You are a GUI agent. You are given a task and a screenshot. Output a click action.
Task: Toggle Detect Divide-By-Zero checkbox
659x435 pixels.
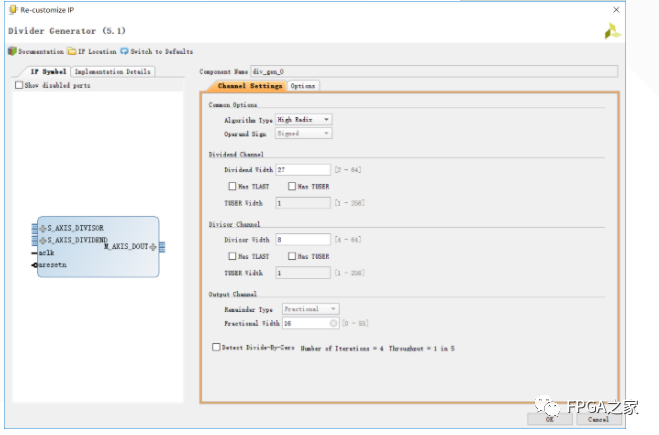[216, 347]
